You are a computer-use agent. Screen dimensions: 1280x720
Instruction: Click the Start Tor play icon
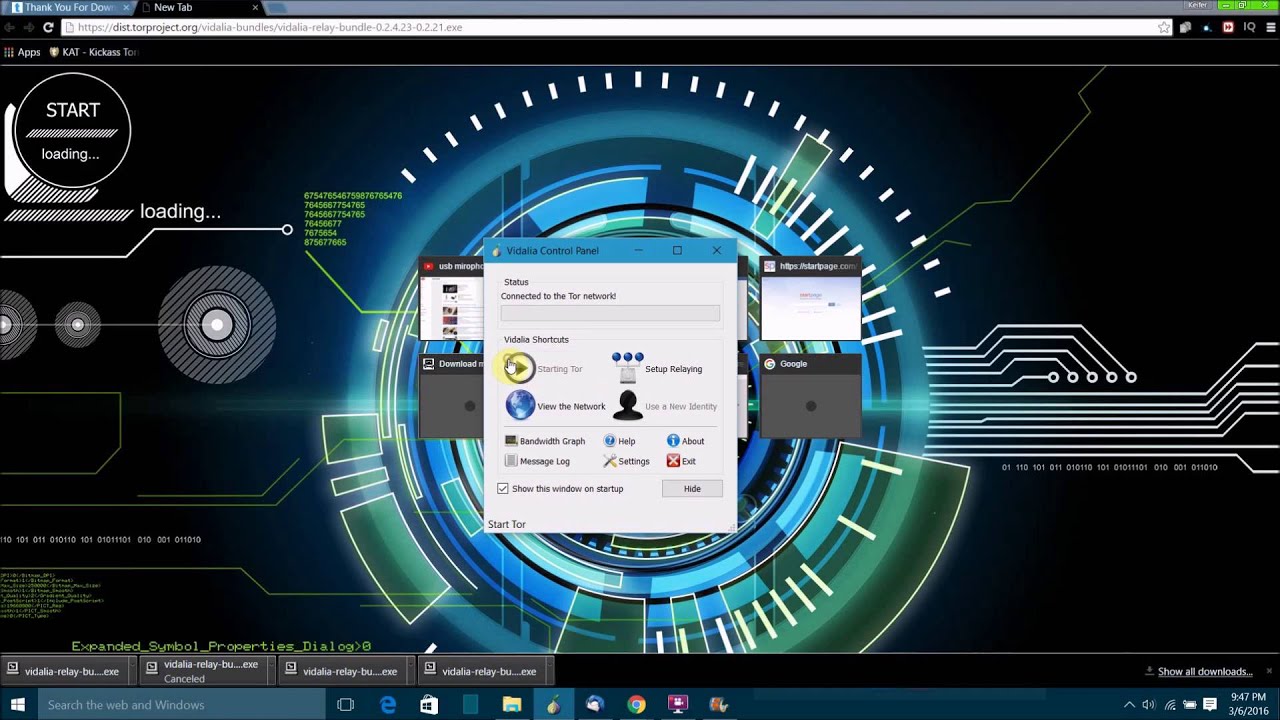point(519,368)
